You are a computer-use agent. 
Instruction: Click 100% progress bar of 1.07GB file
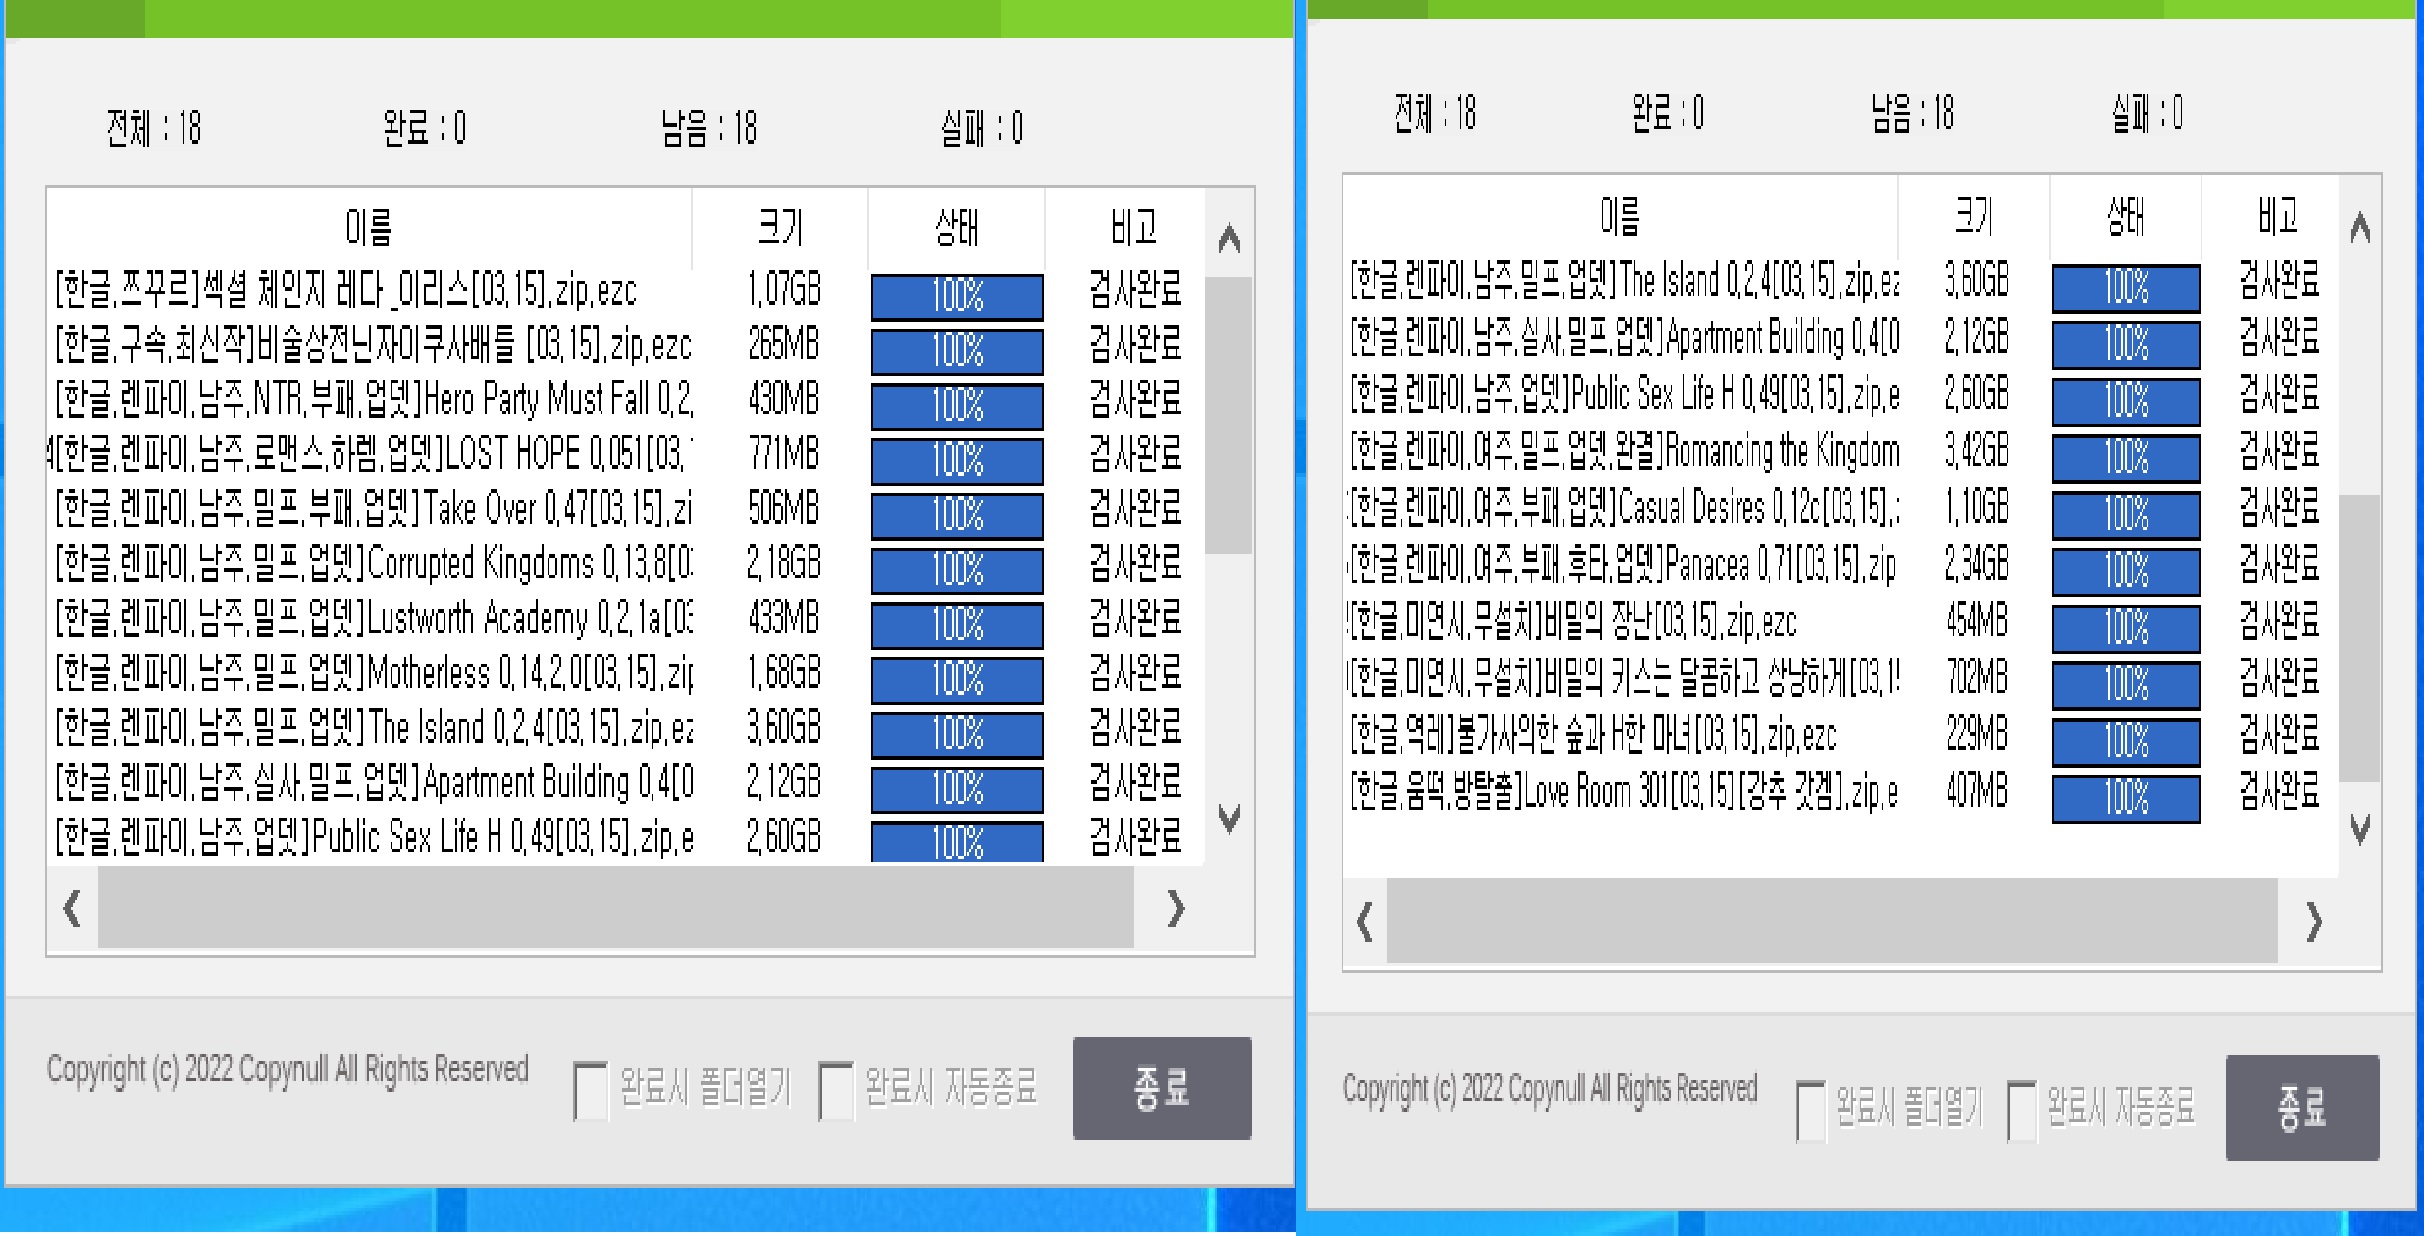[957, 296]
